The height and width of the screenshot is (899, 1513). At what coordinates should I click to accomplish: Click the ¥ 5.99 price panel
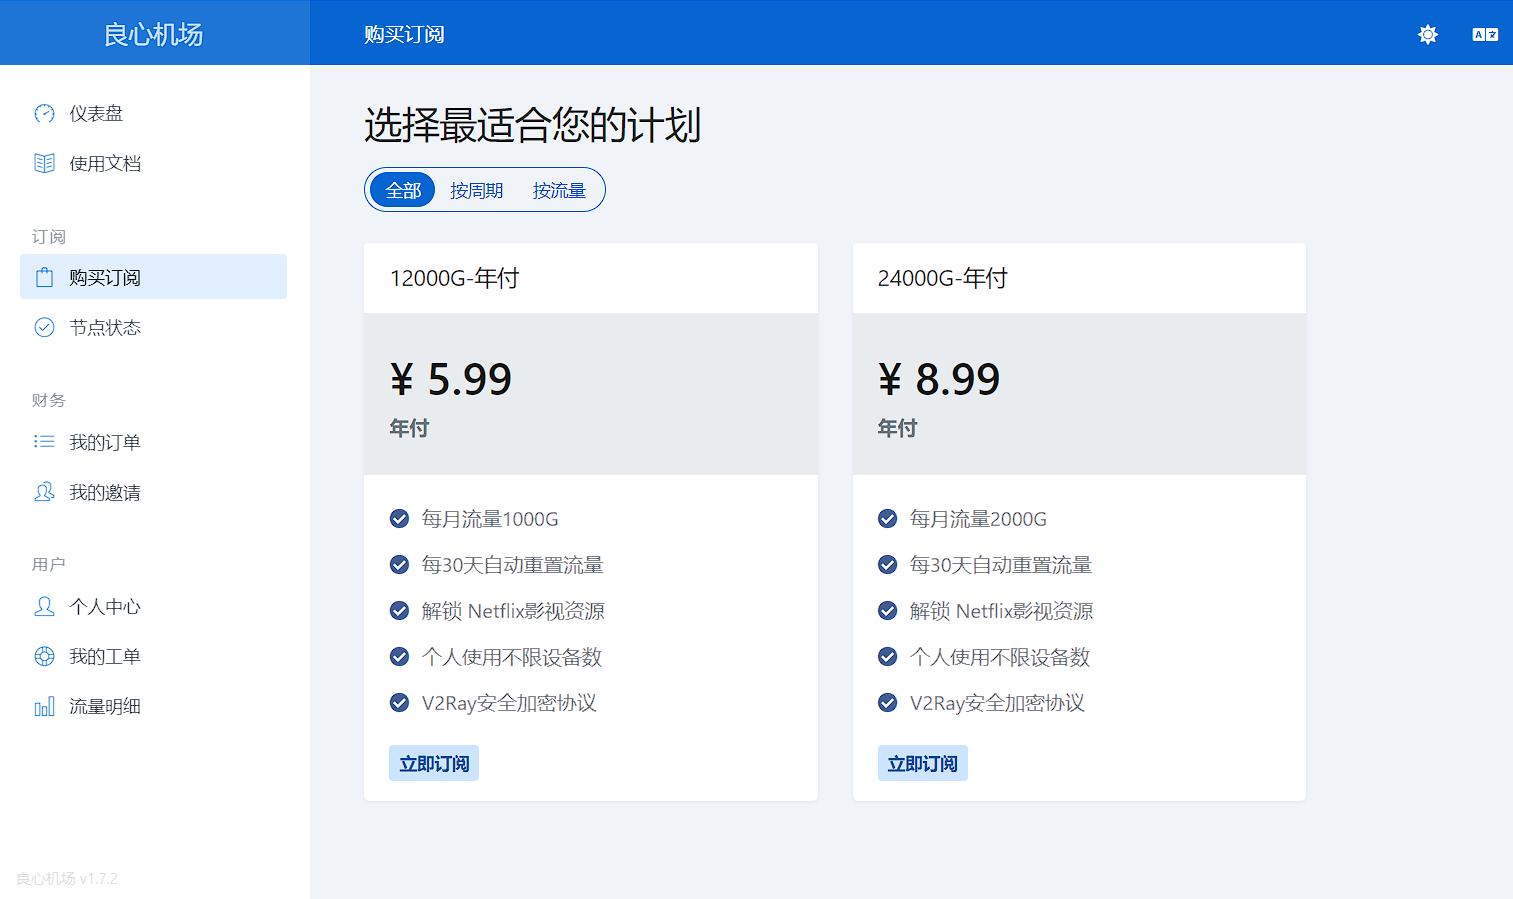click(x=590, y=394)
